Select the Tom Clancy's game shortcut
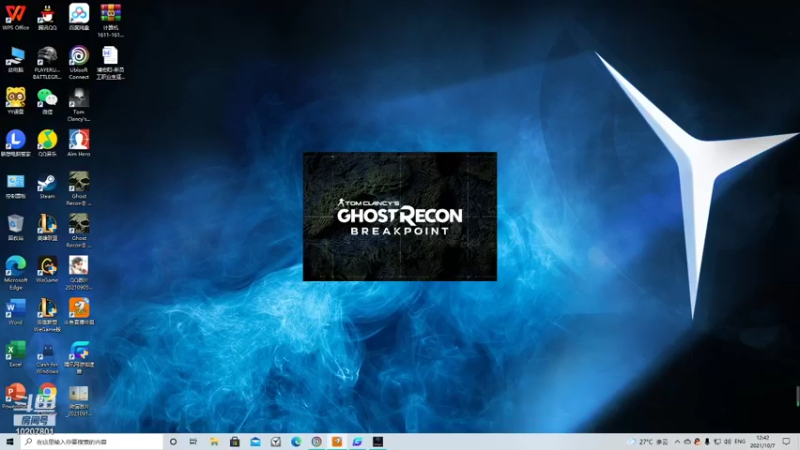The image size is (800, 450). 79,105
